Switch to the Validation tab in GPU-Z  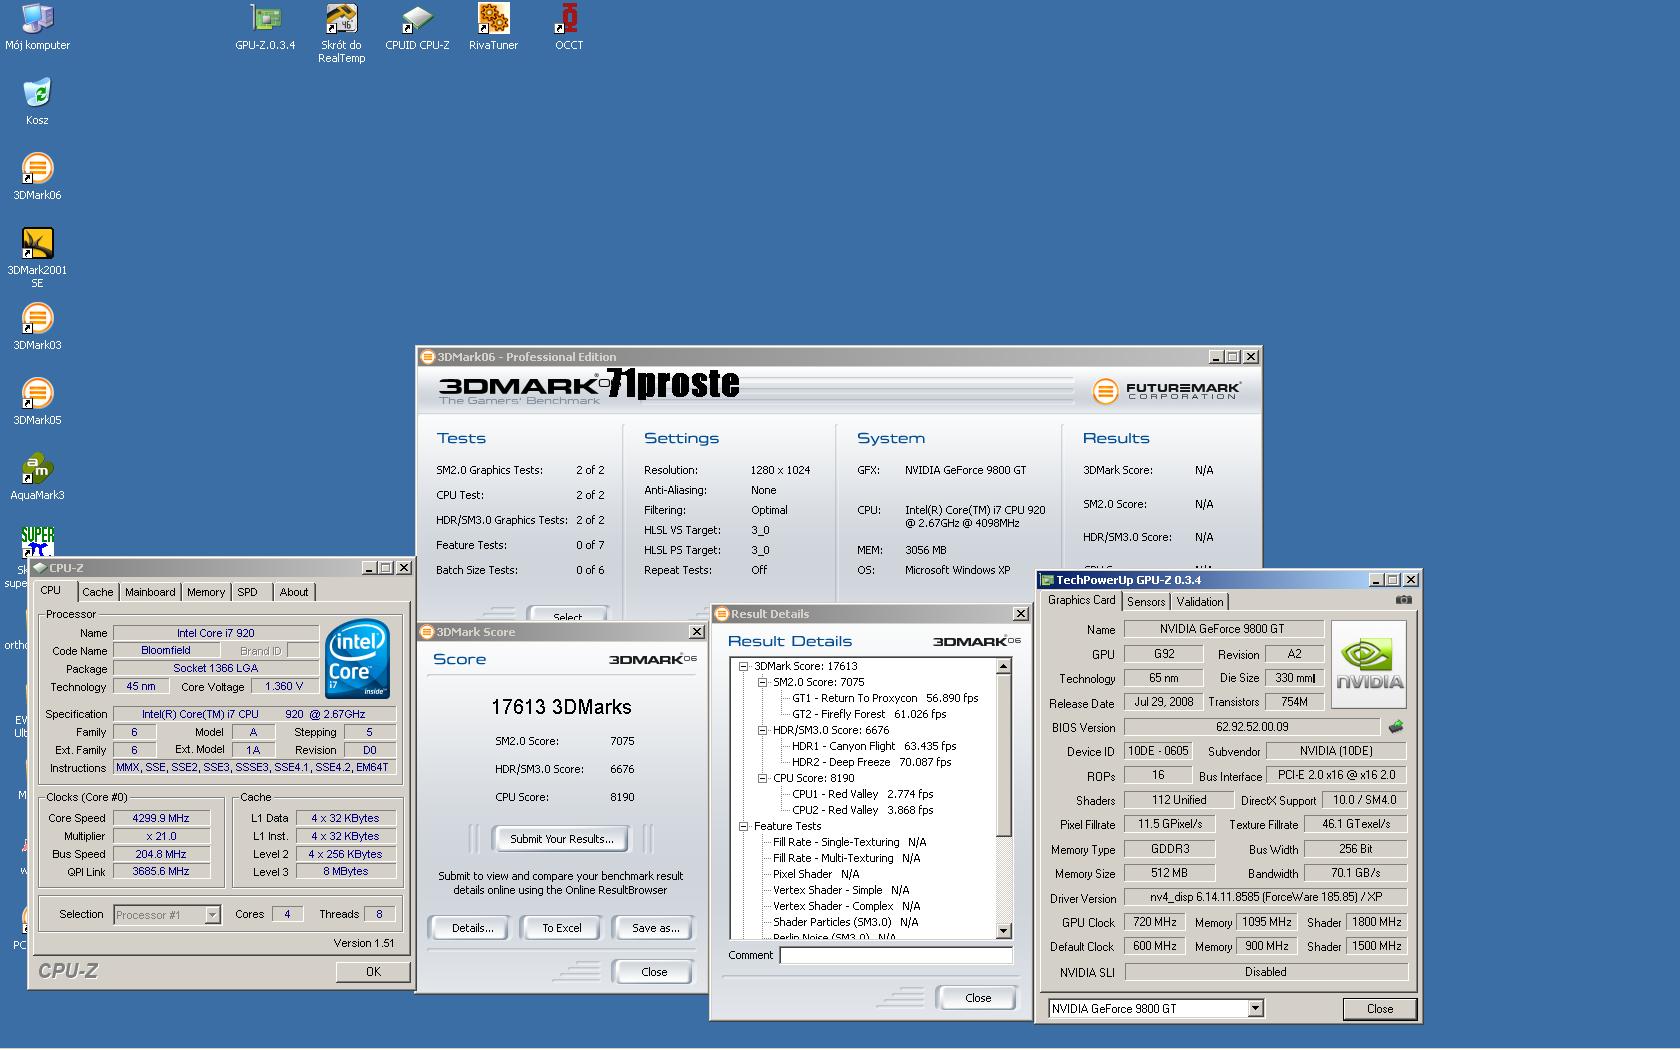point(1200,602)
